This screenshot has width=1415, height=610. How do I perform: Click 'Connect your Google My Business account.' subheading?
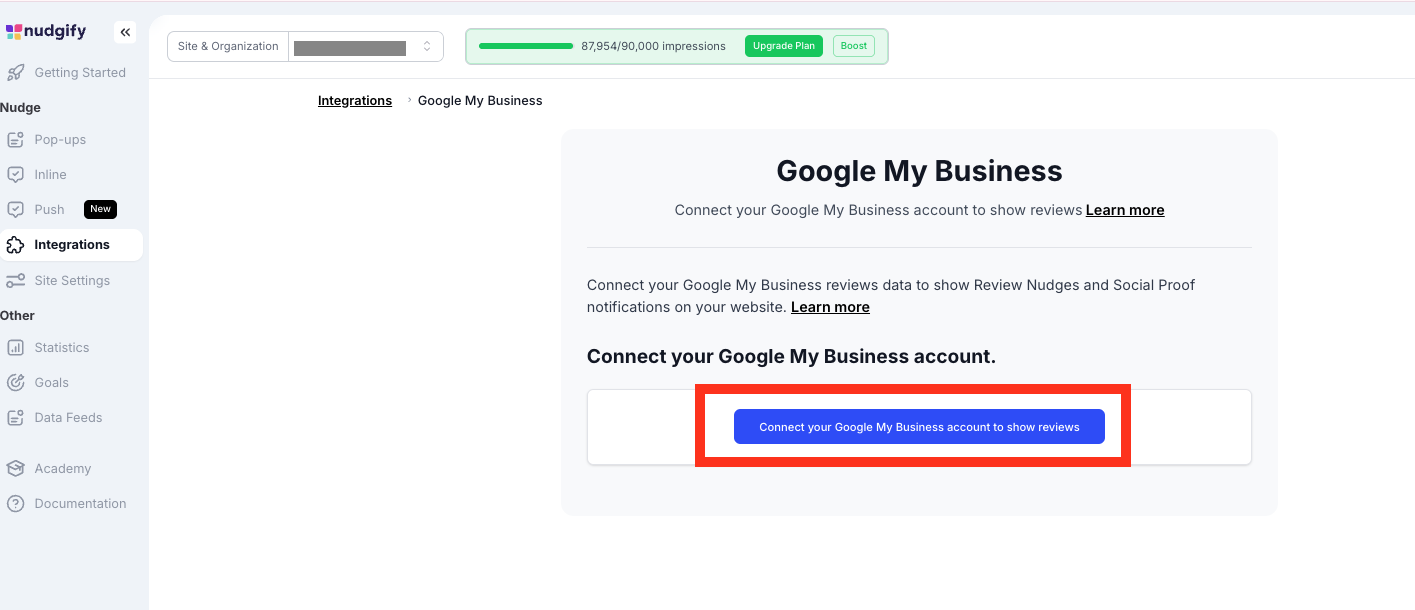click(x=791, y=357)
